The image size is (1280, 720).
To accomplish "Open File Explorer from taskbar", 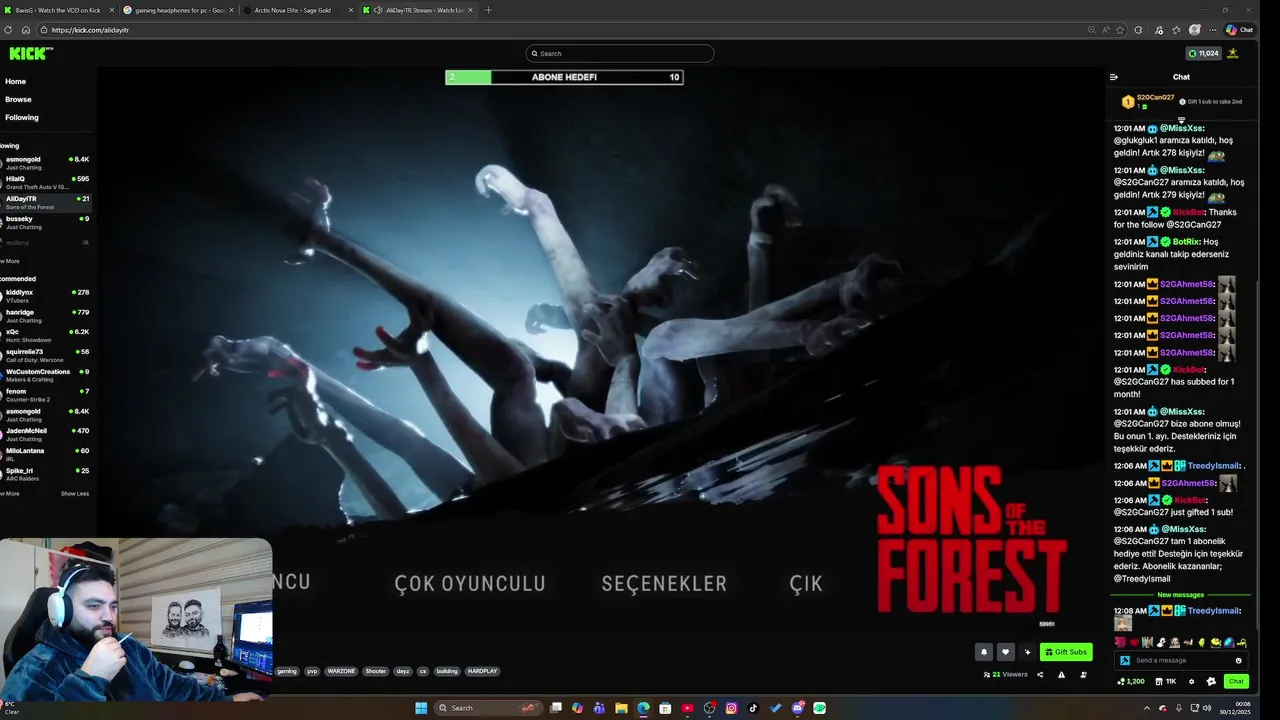I will pos(621,708).
